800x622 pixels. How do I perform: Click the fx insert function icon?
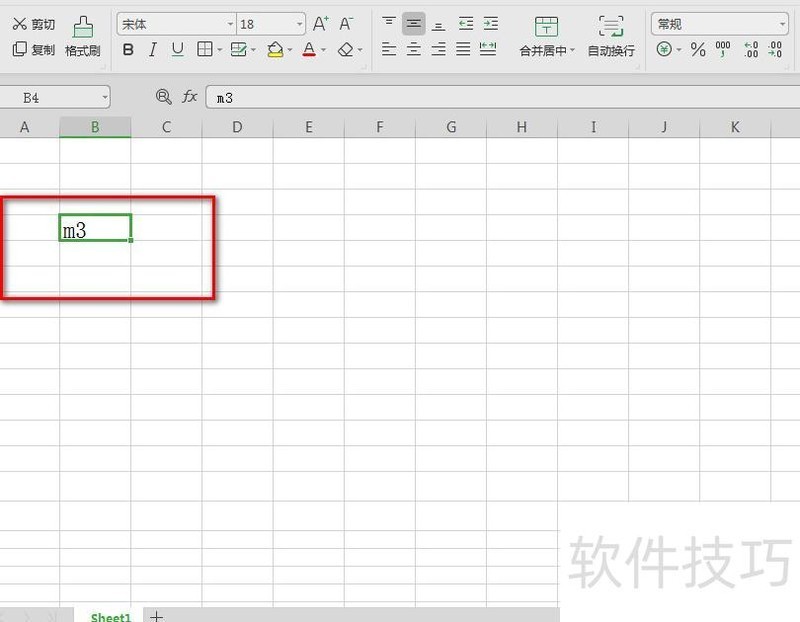coord(189,96)
